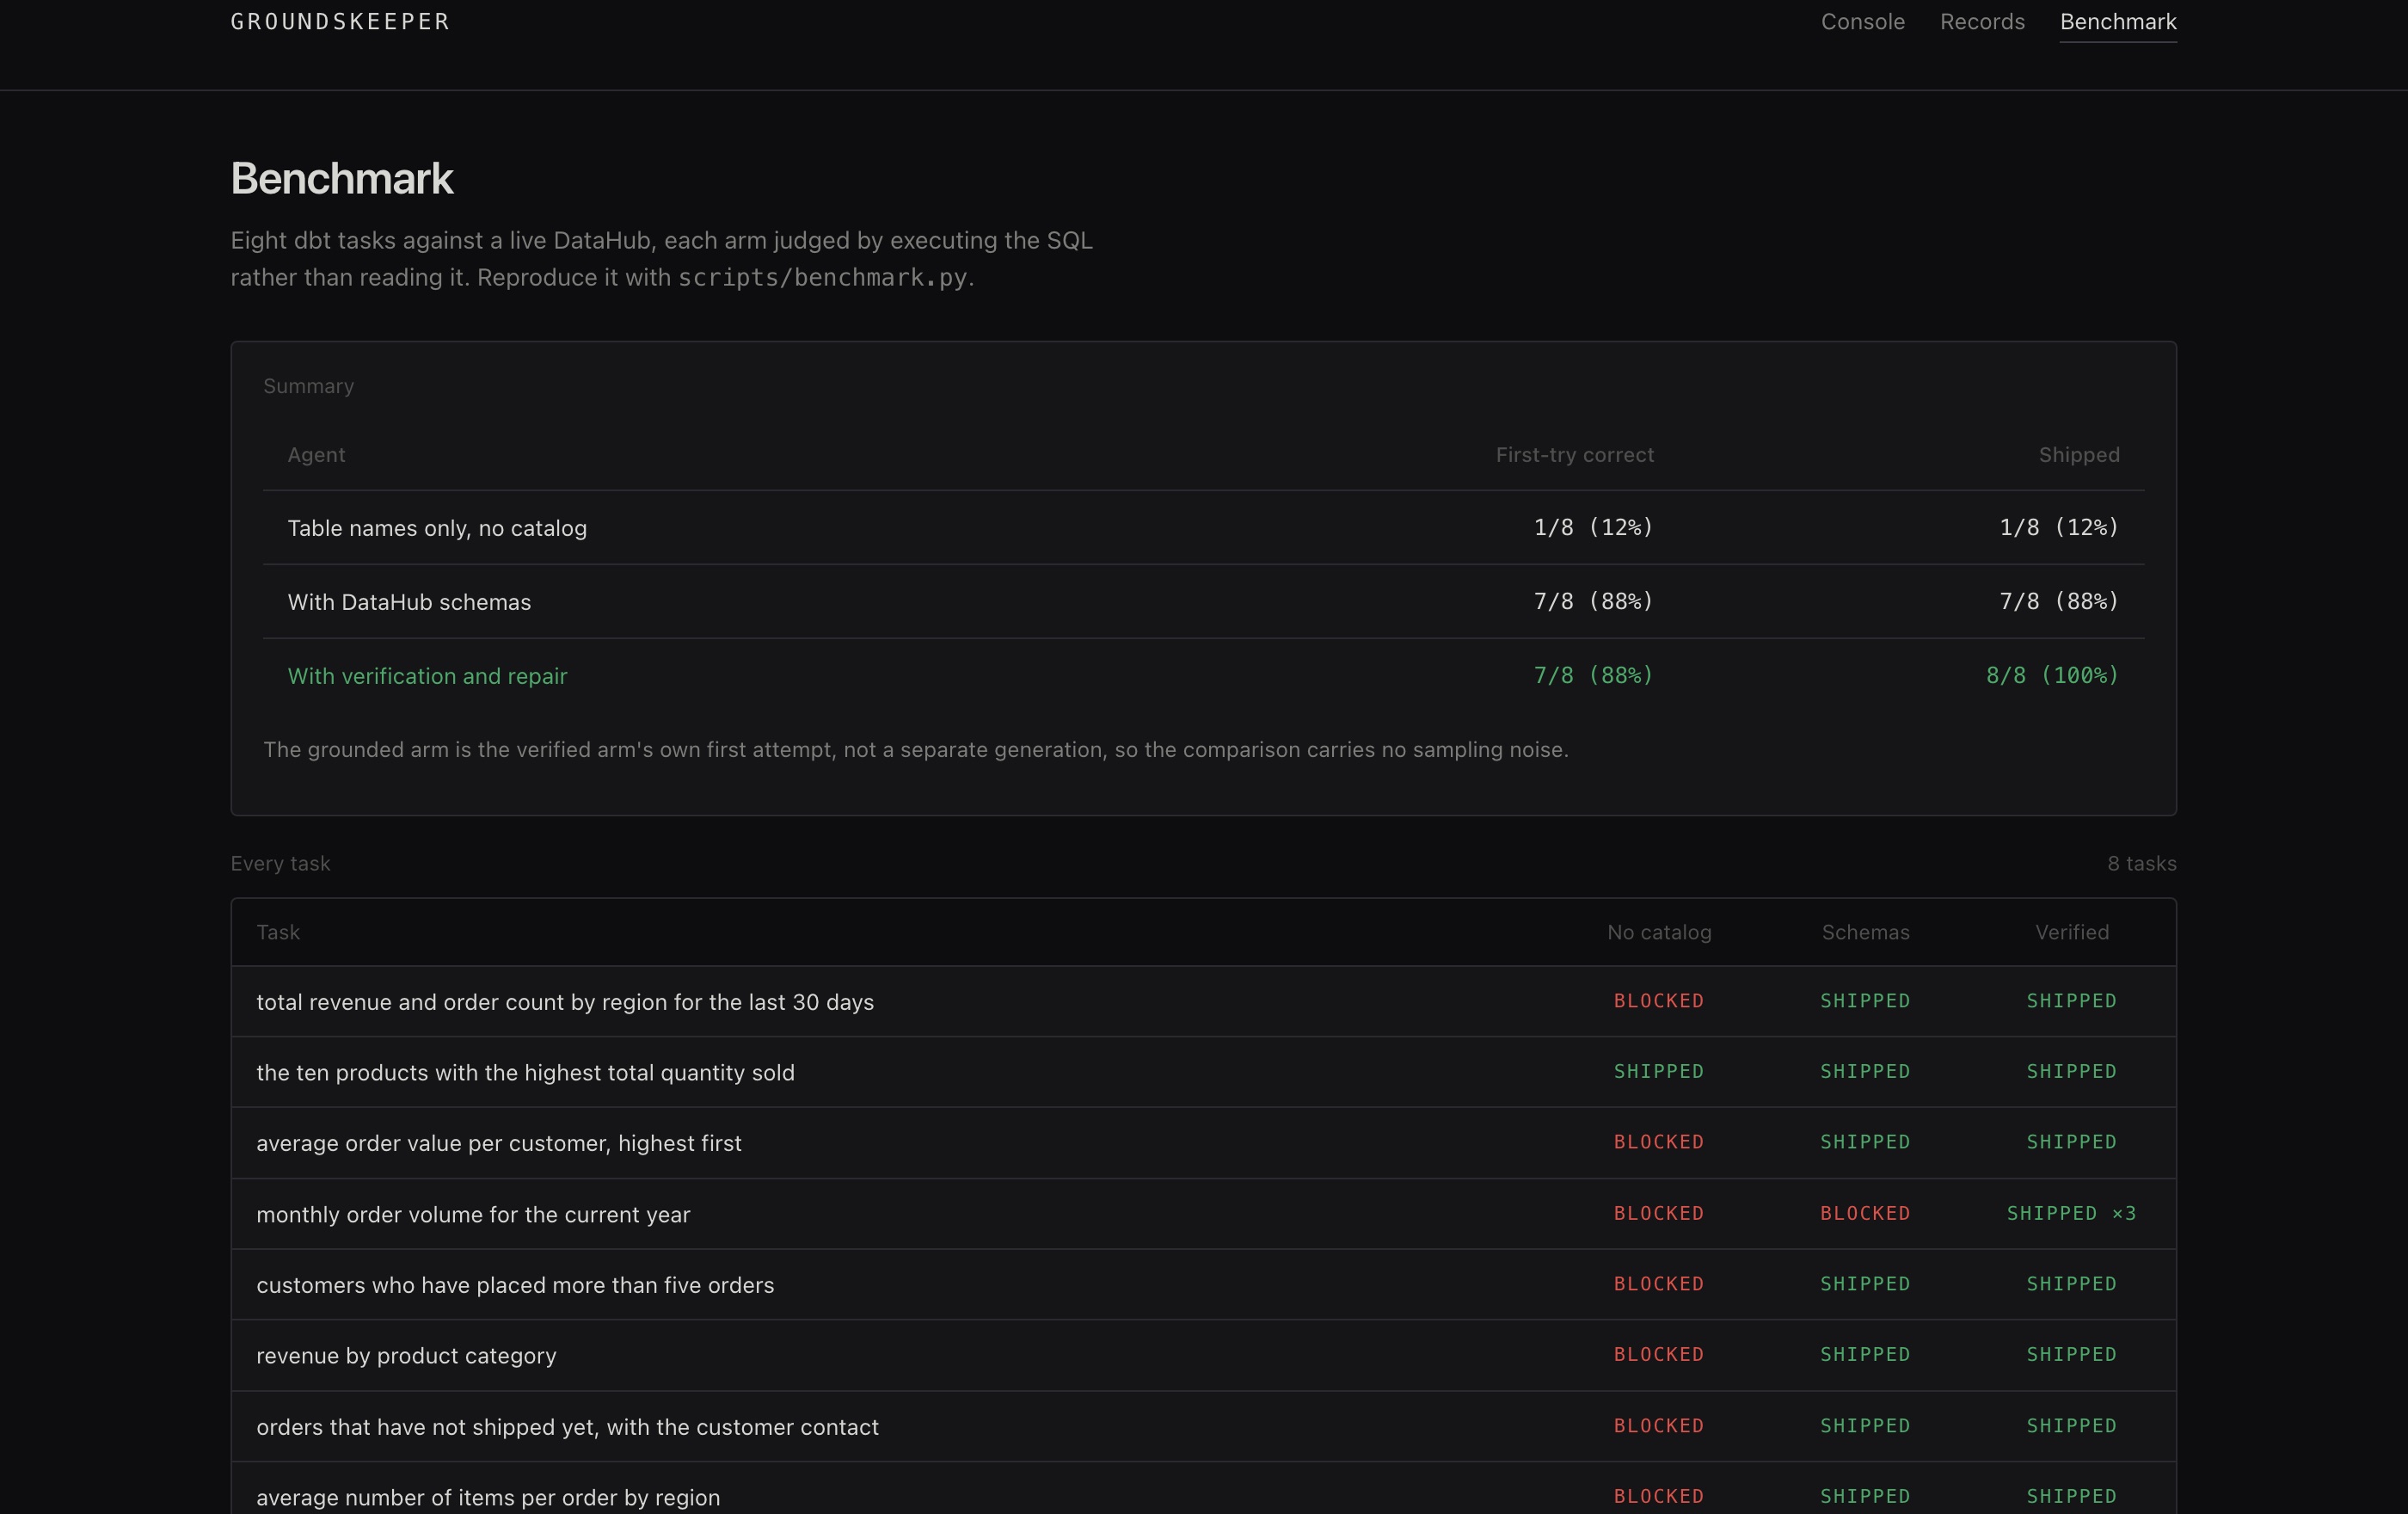
Task: Click the 'No catalog' column header
Action: tap(1659, 932)
